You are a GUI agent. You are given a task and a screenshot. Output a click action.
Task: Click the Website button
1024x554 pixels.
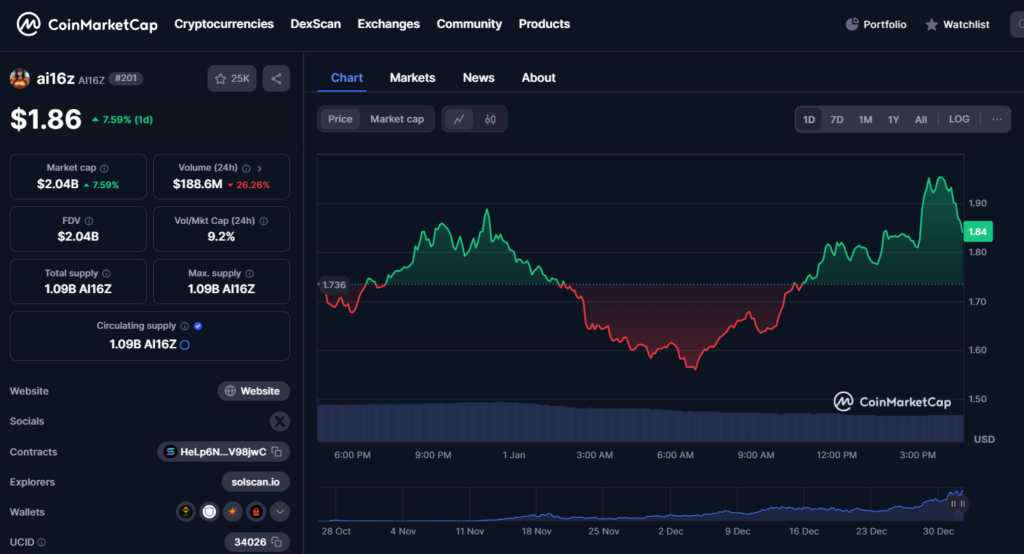point(253,391)
